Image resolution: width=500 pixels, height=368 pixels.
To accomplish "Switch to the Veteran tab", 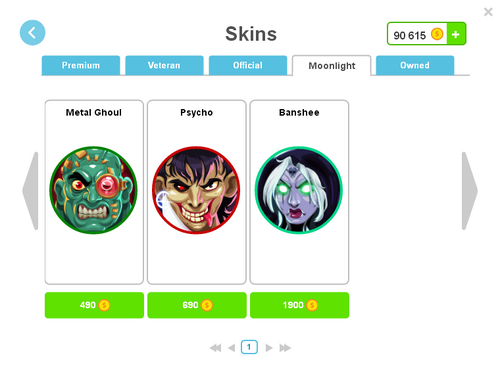I will pos(164,65).
